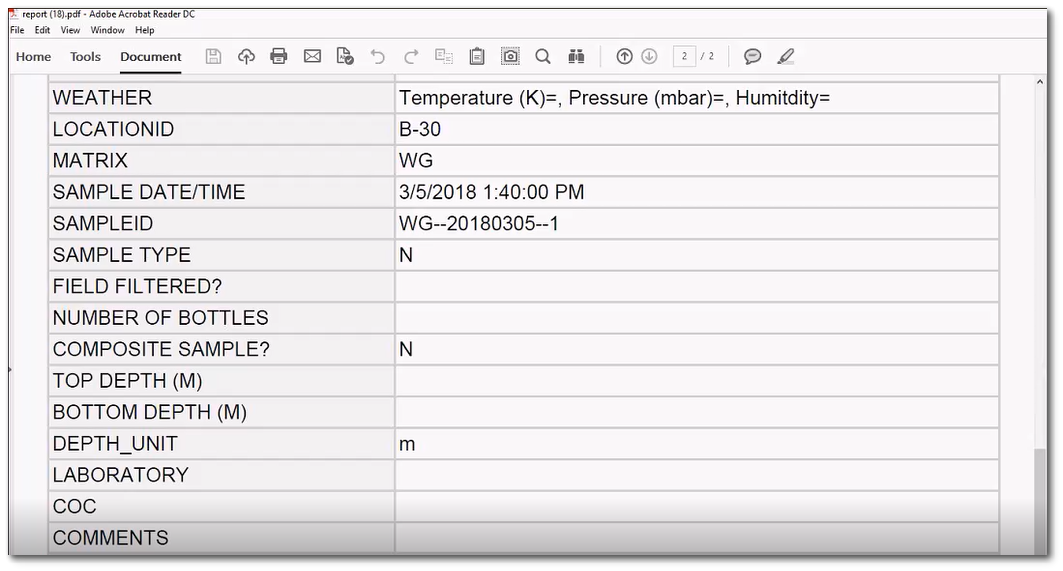Go to the next page down arrow
This screenshot has width=1063, height=571.
(x=649, y=57)
